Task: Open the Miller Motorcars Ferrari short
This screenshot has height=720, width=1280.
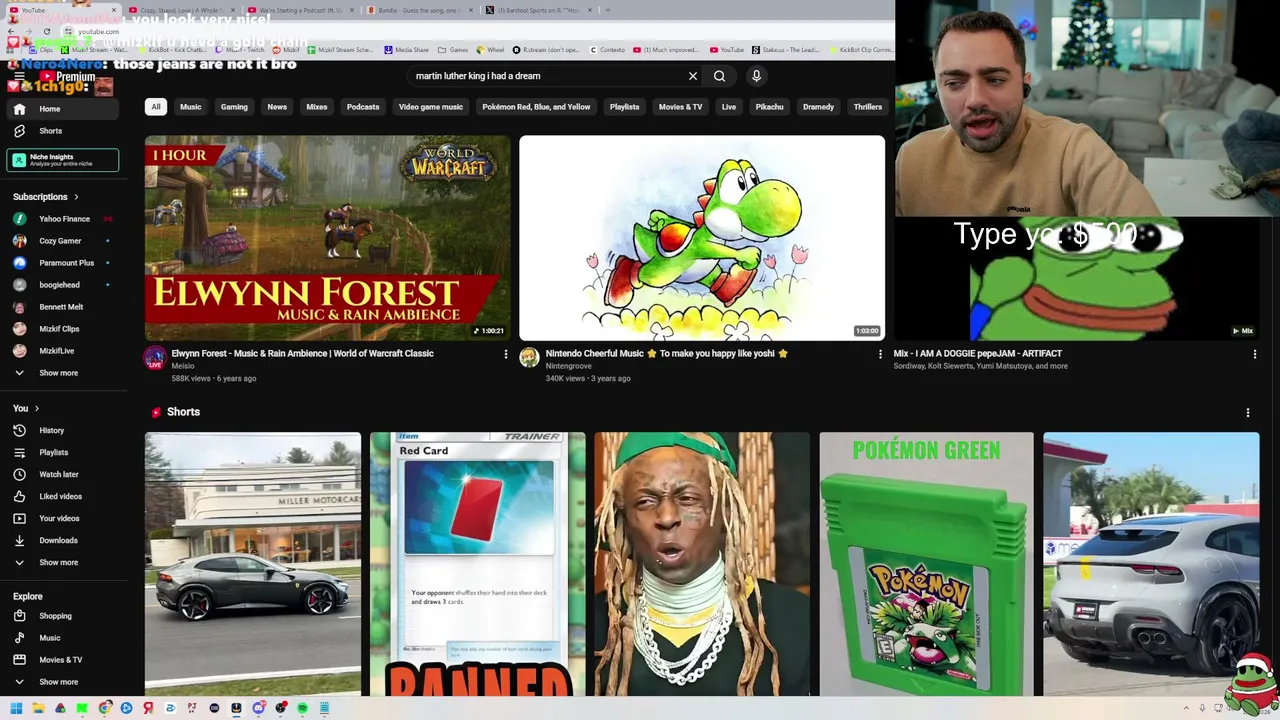Action: point(253,564)
